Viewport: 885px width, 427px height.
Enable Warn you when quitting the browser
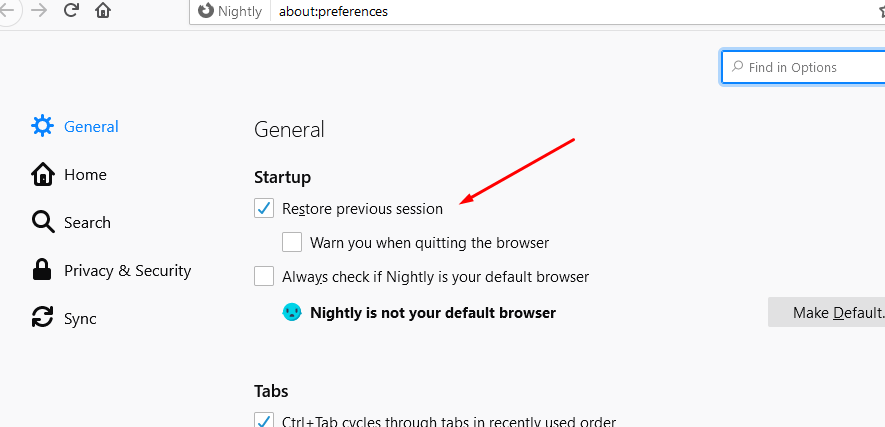(292, 243)
